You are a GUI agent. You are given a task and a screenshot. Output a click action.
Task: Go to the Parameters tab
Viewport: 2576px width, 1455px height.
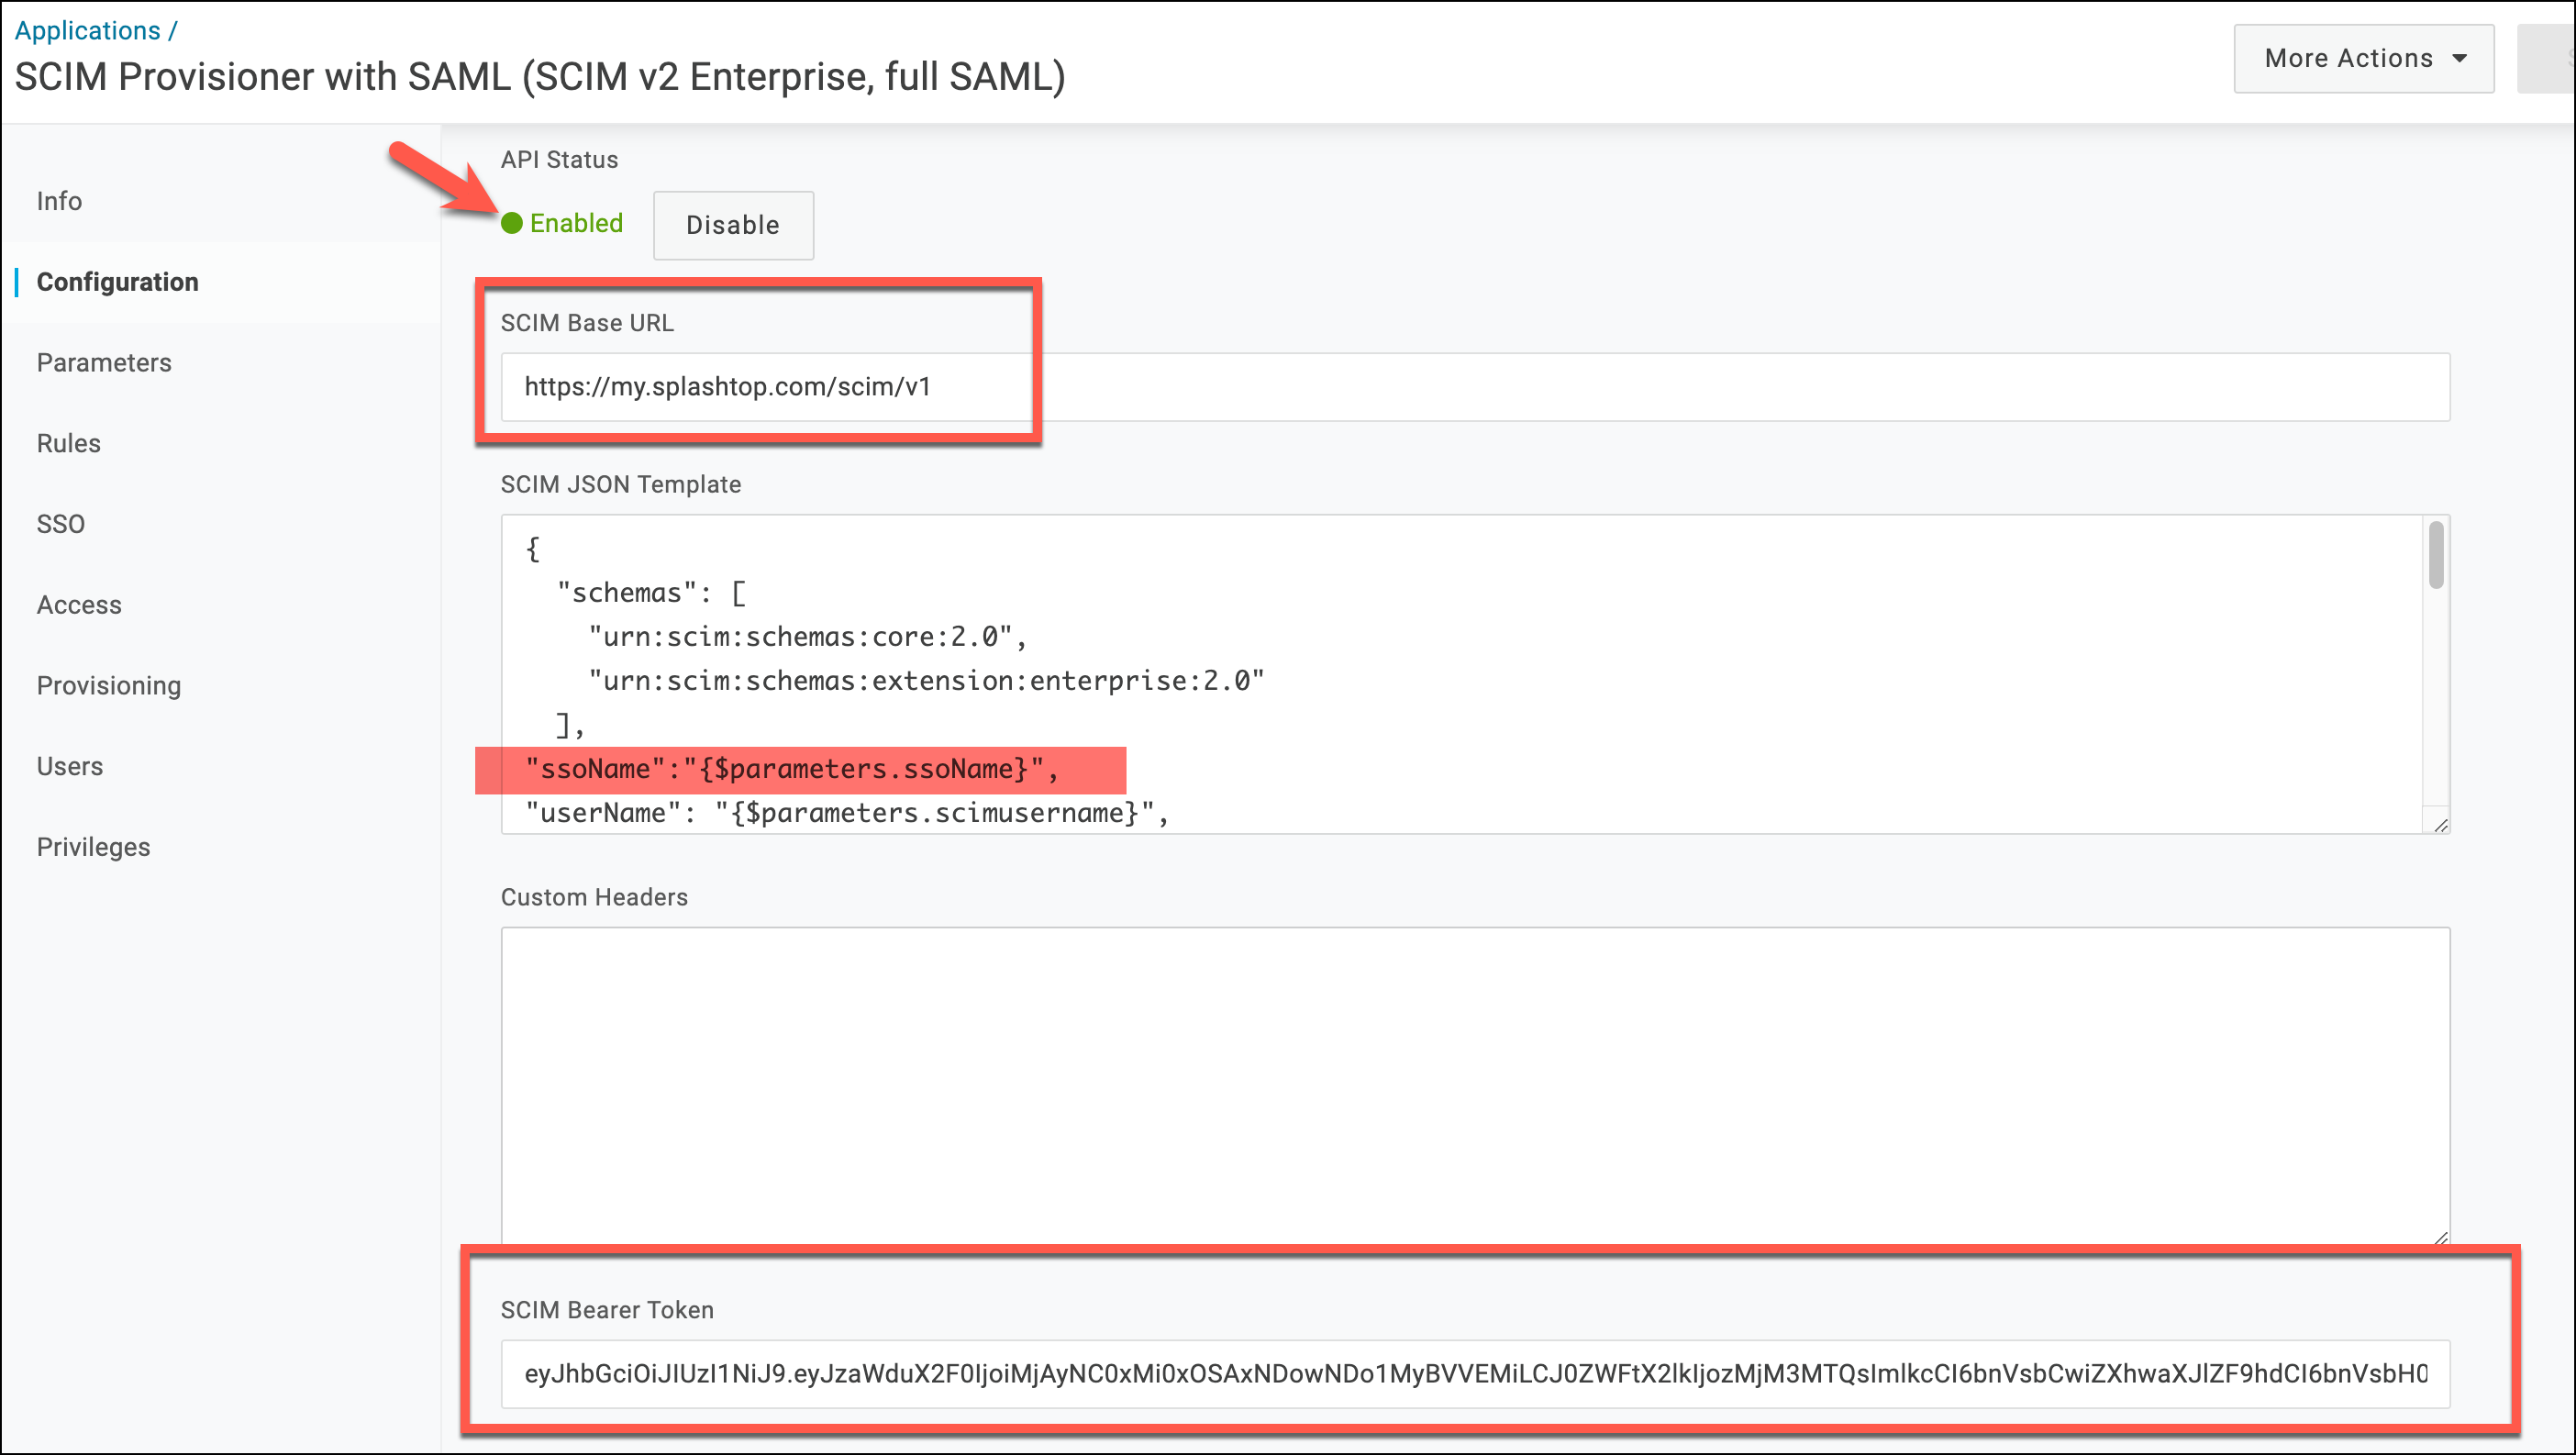(x=104, y=362)
